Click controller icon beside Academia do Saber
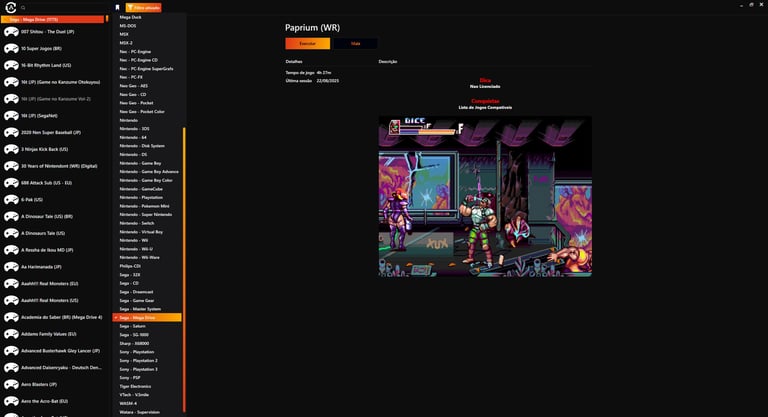768x417 pixels. pos(11,317)
